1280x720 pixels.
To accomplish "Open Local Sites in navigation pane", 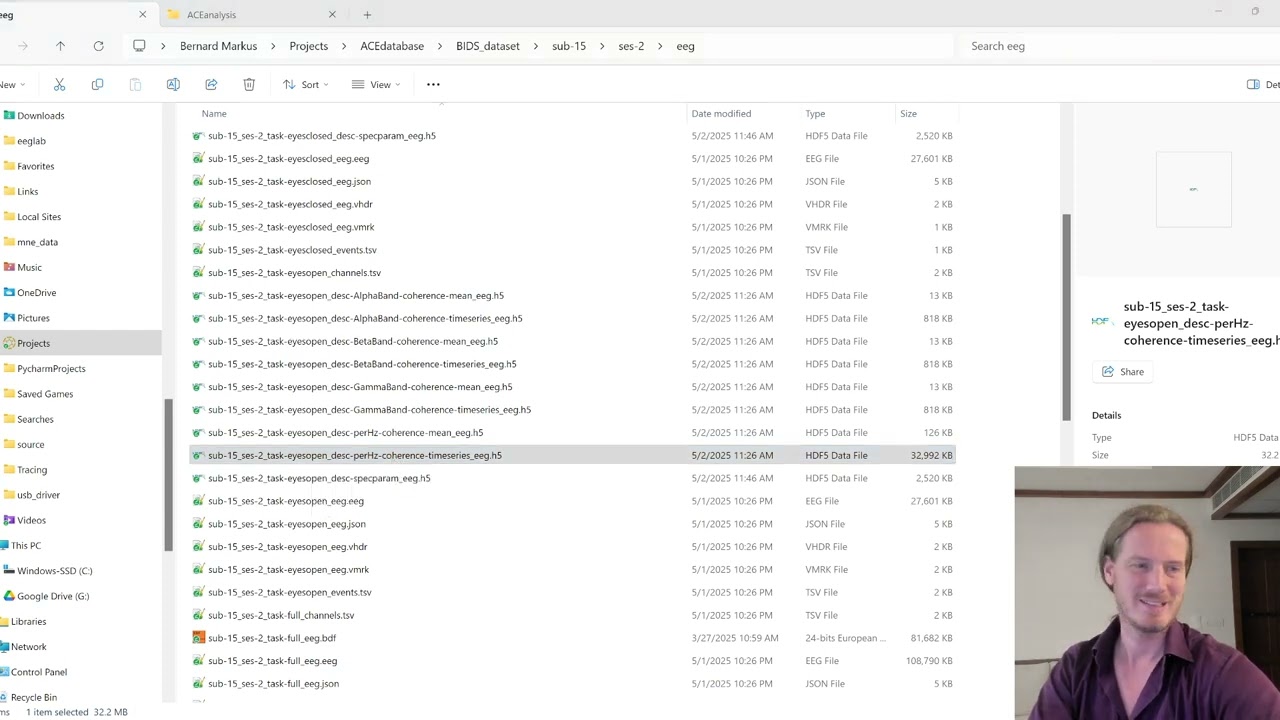I will coord(39,217).
